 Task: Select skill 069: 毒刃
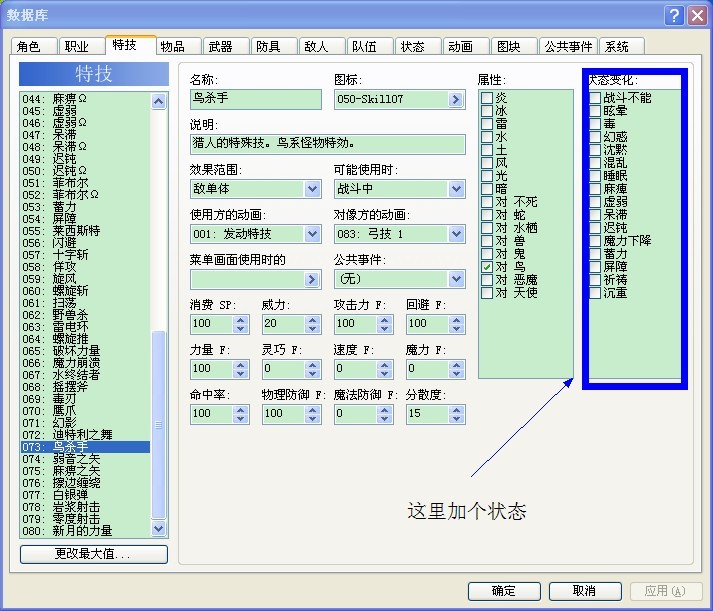click(85, 399)
